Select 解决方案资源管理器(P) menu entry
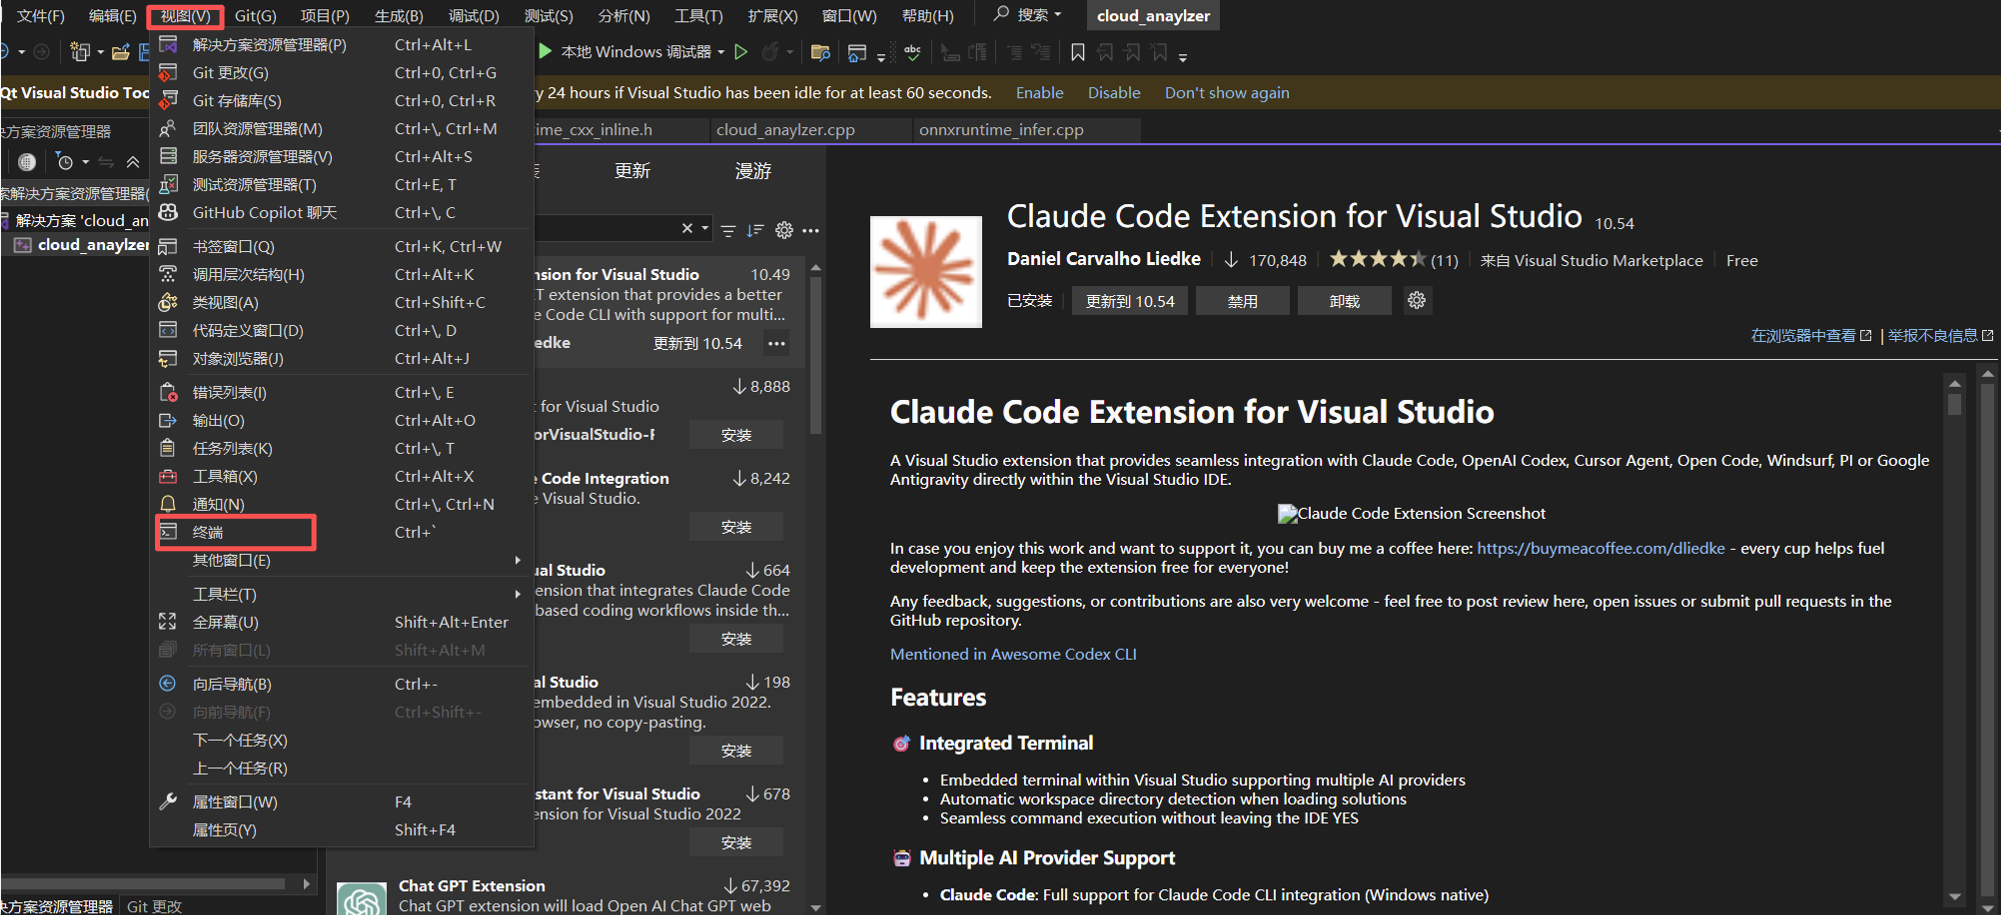Viewport: 2001px width, 915px height. click(342, 45)
